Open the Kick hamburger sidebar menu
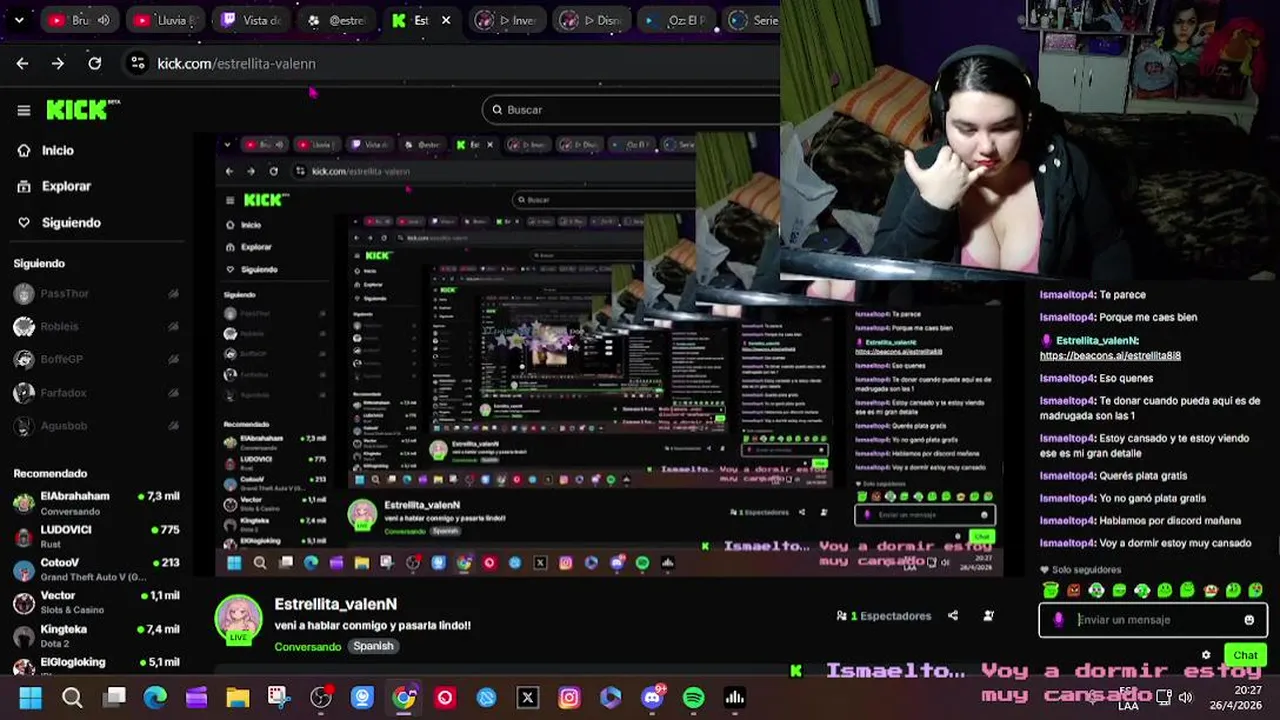1280x720 pixels. pyautogui.click(x=24, y=110)
